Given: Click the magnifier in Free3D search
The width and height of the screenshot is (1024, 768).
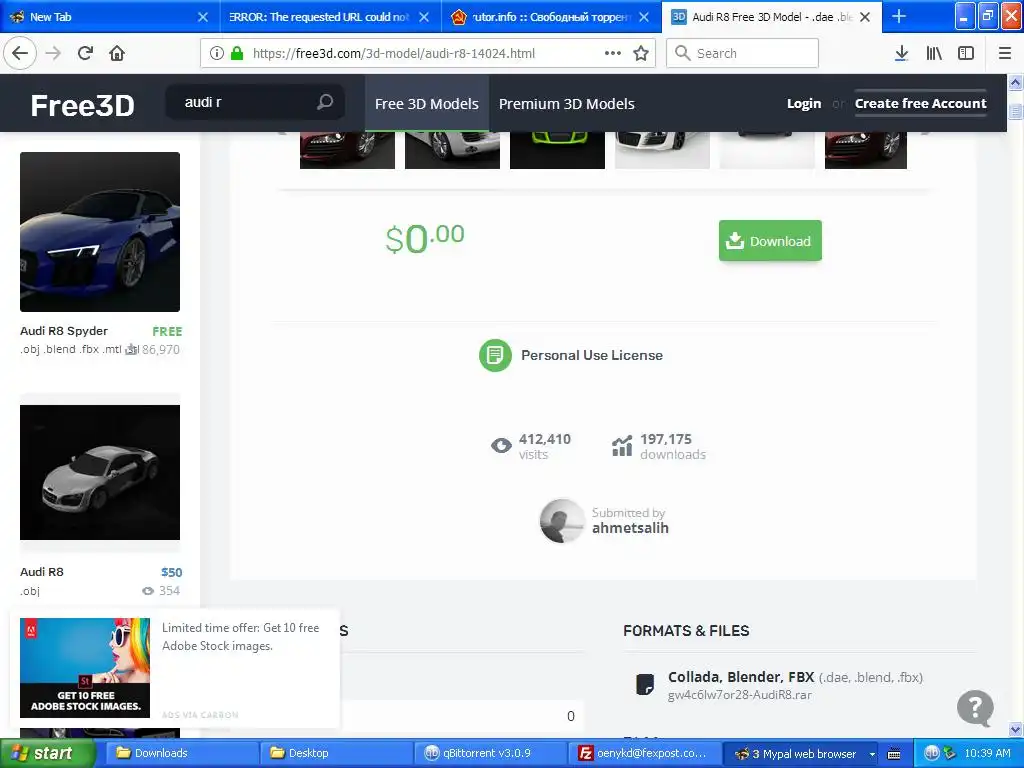Looking at the screenshot, I should (x=325, y=102).
